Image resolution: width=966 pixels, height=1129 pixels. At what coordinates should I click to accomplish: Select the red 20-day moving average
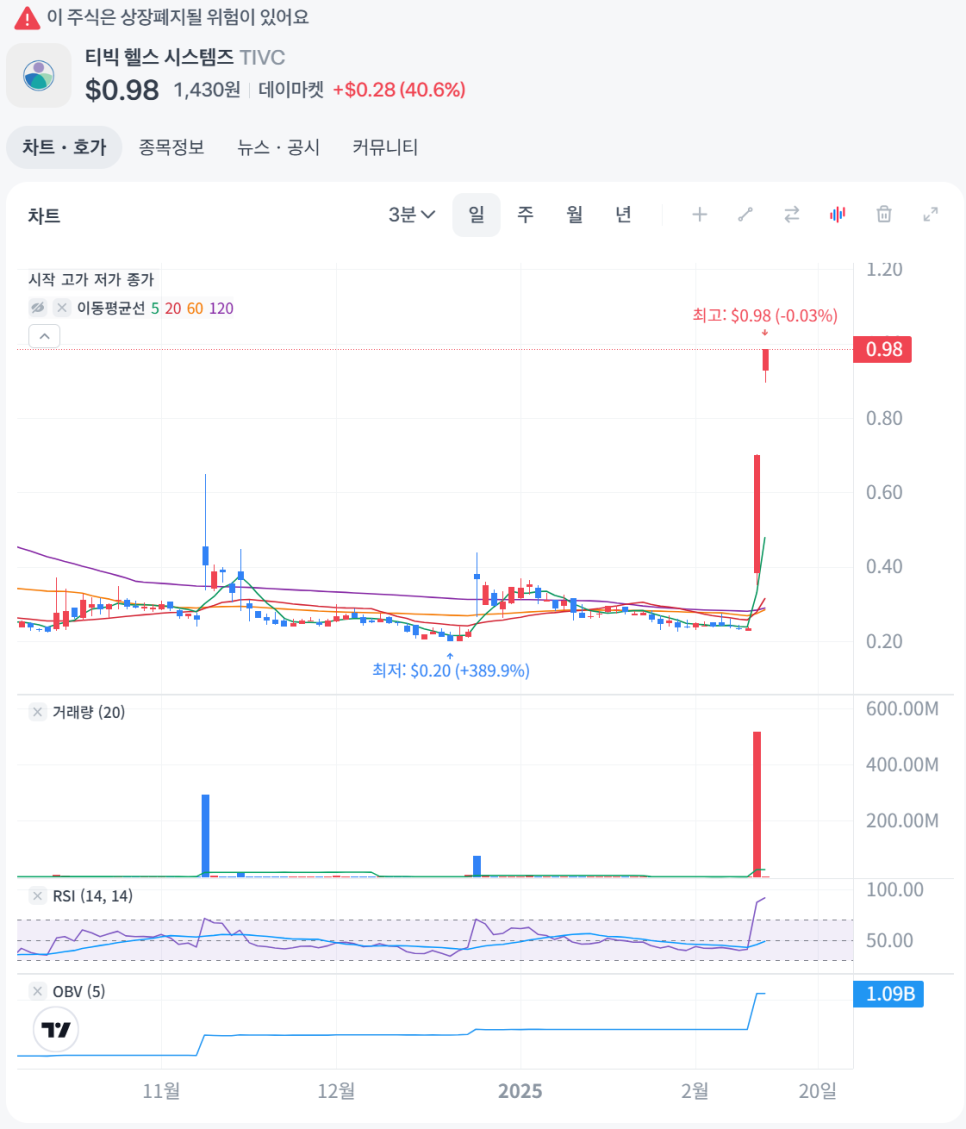[x=173, y=308]
